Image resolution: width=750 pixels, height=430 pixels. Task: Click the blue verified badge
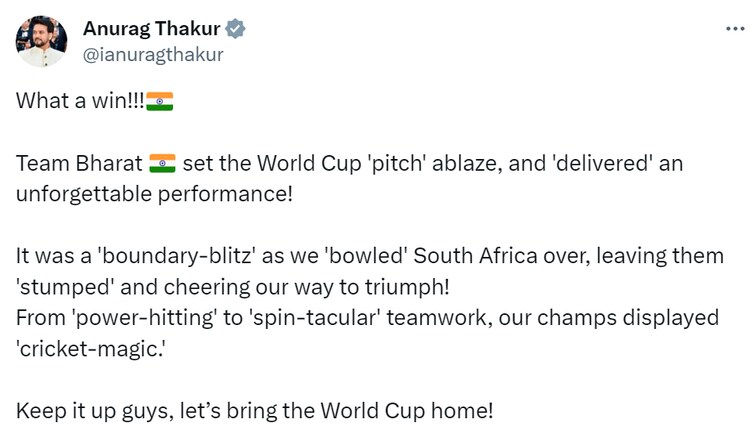pos(236,29)
